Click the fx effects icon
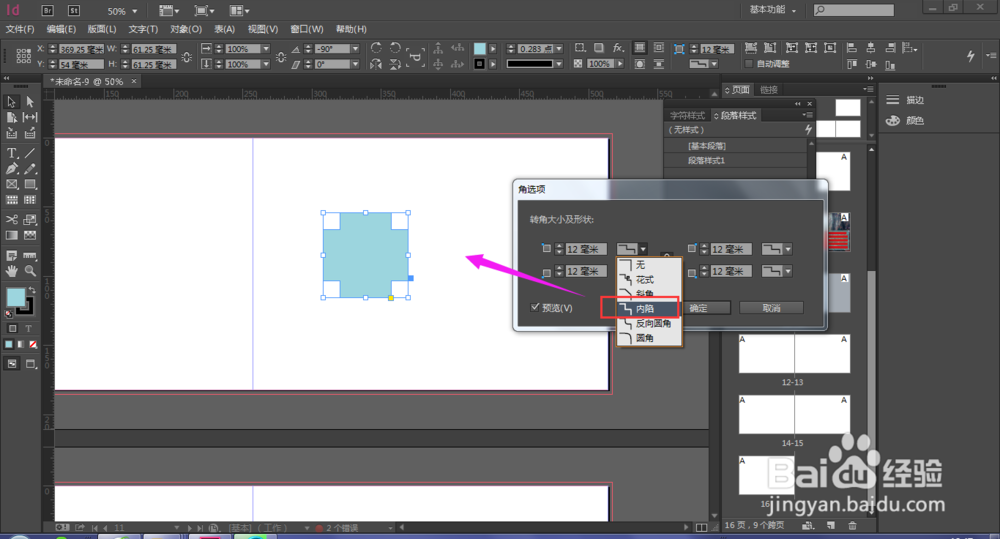 click(x=617, y=48)
